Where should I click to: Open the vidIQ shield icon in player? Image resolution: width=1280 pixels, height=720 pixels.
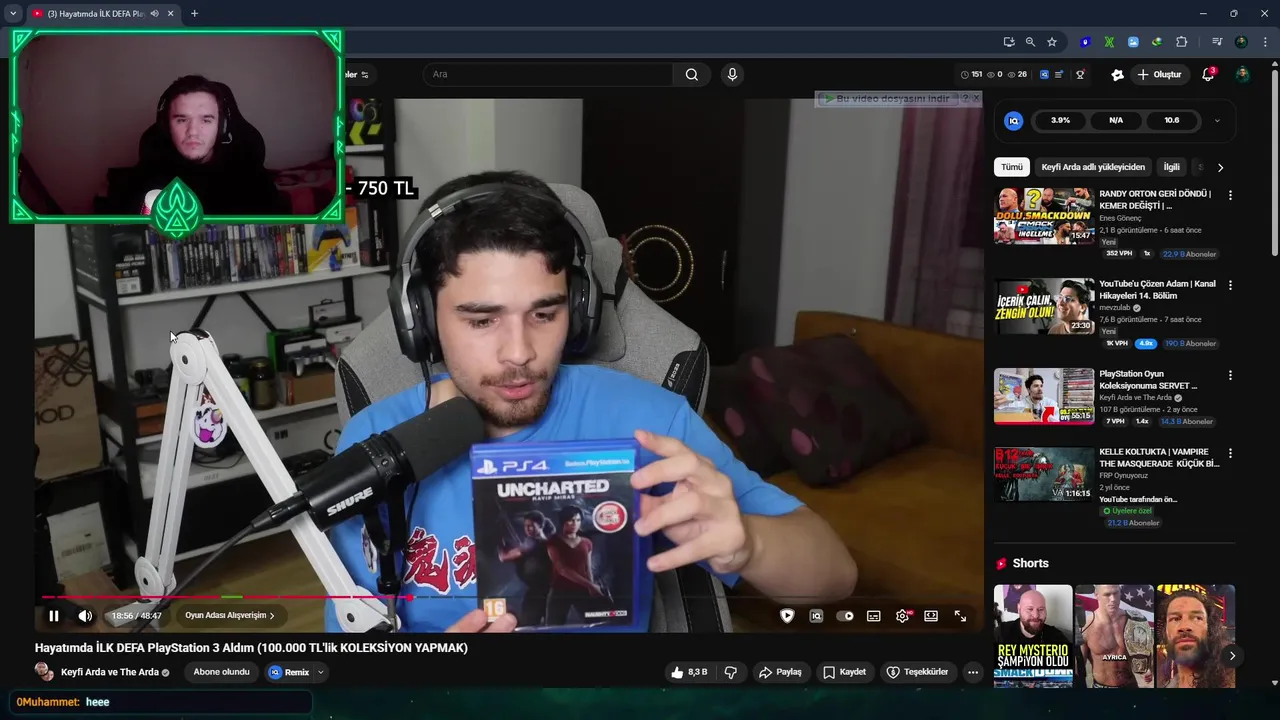[787, 616]
